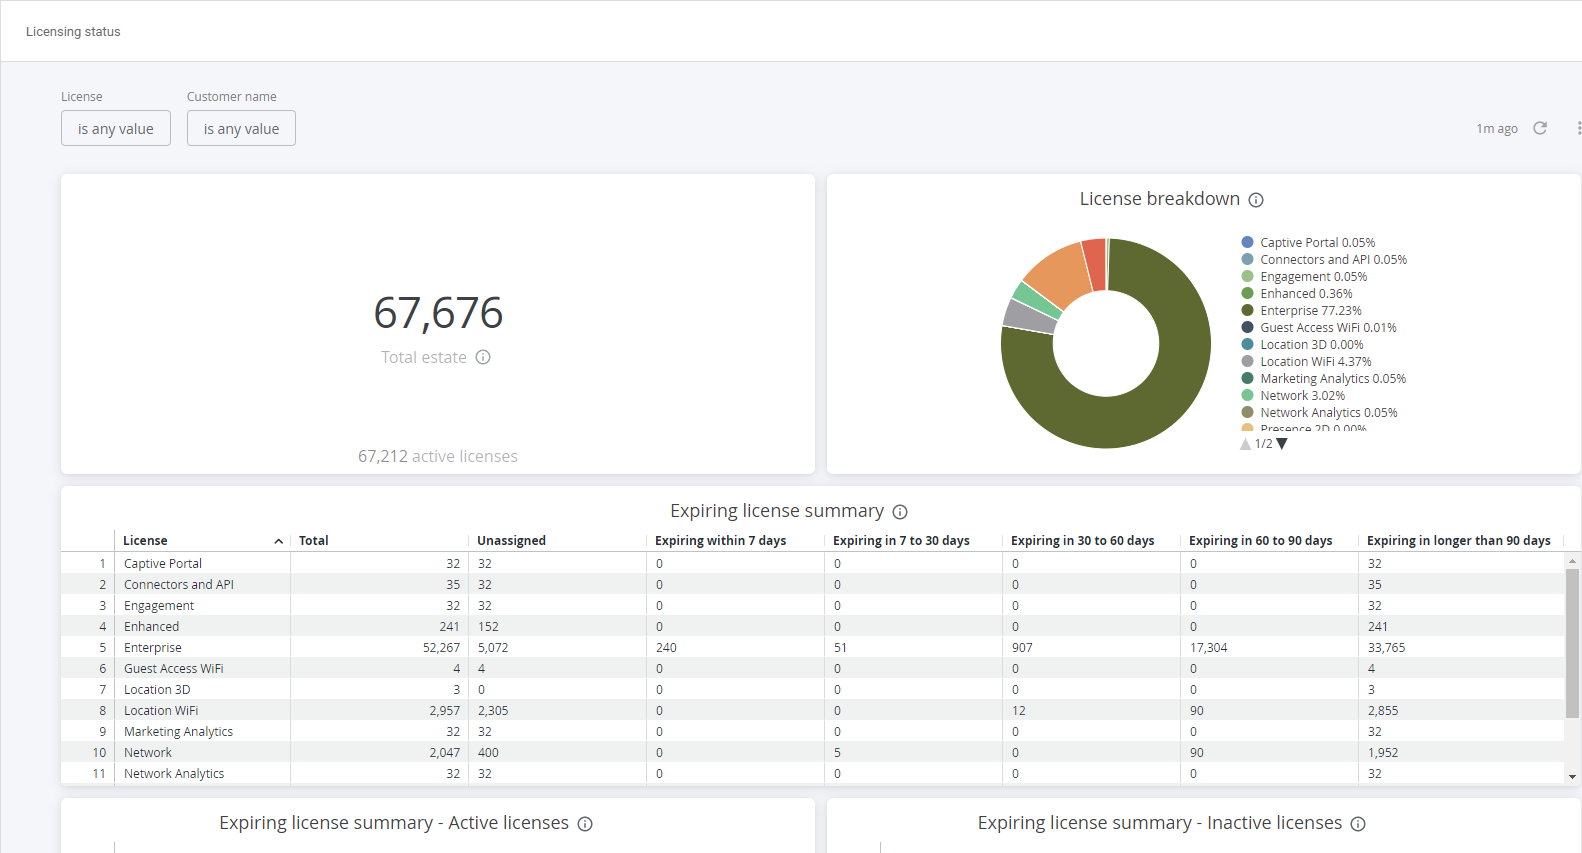The width and height of the screenshot is (1582, 853).
Task: Click info icon for Active licenses summary
Action: click(x=585, y=824)
